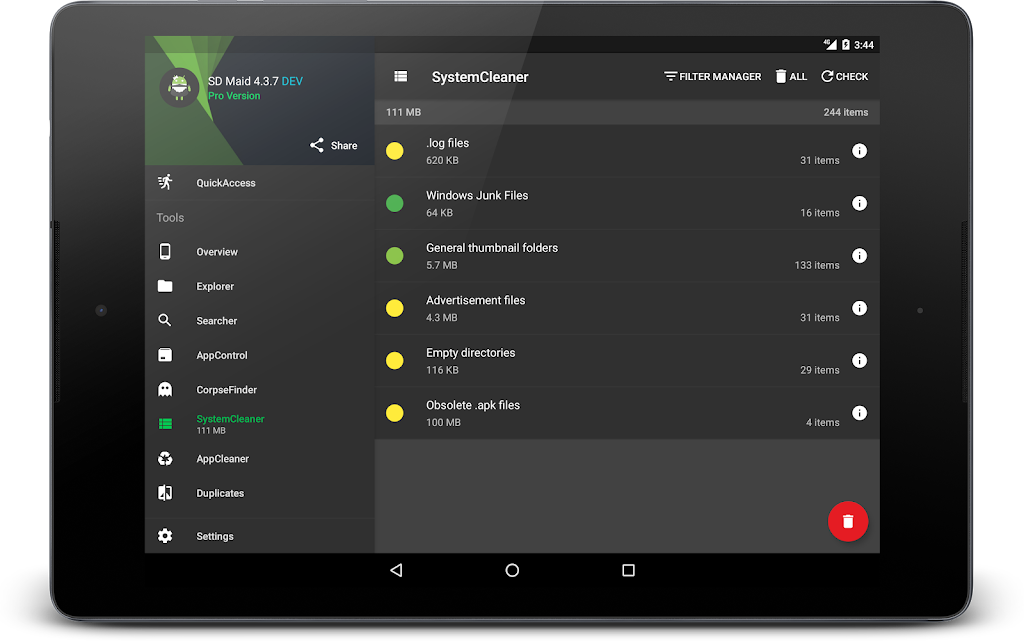Tap the Android home navigation button
Image resolution: width=1024 pixels, height=641 pixels.
[512, 570]
